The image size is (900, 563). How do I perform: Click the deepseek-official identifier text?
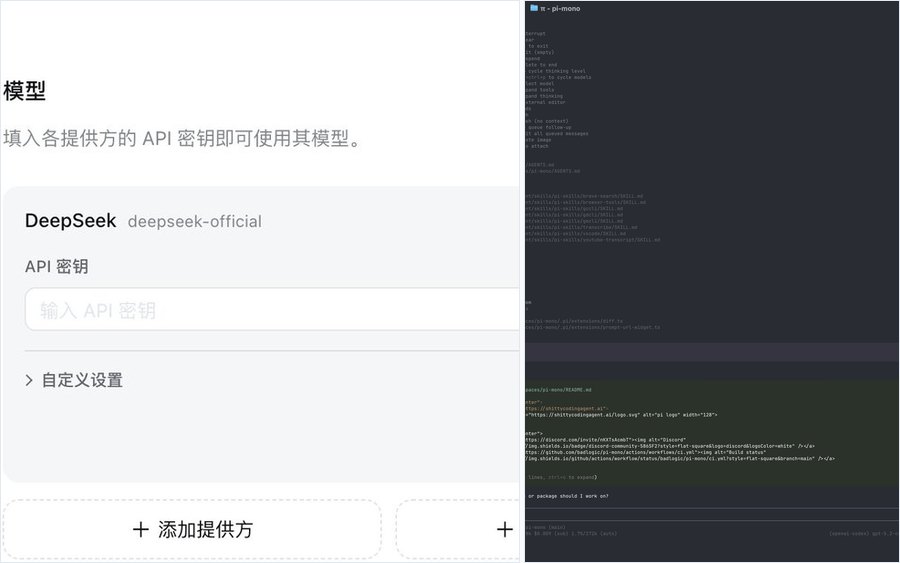(x=195, y=222)
